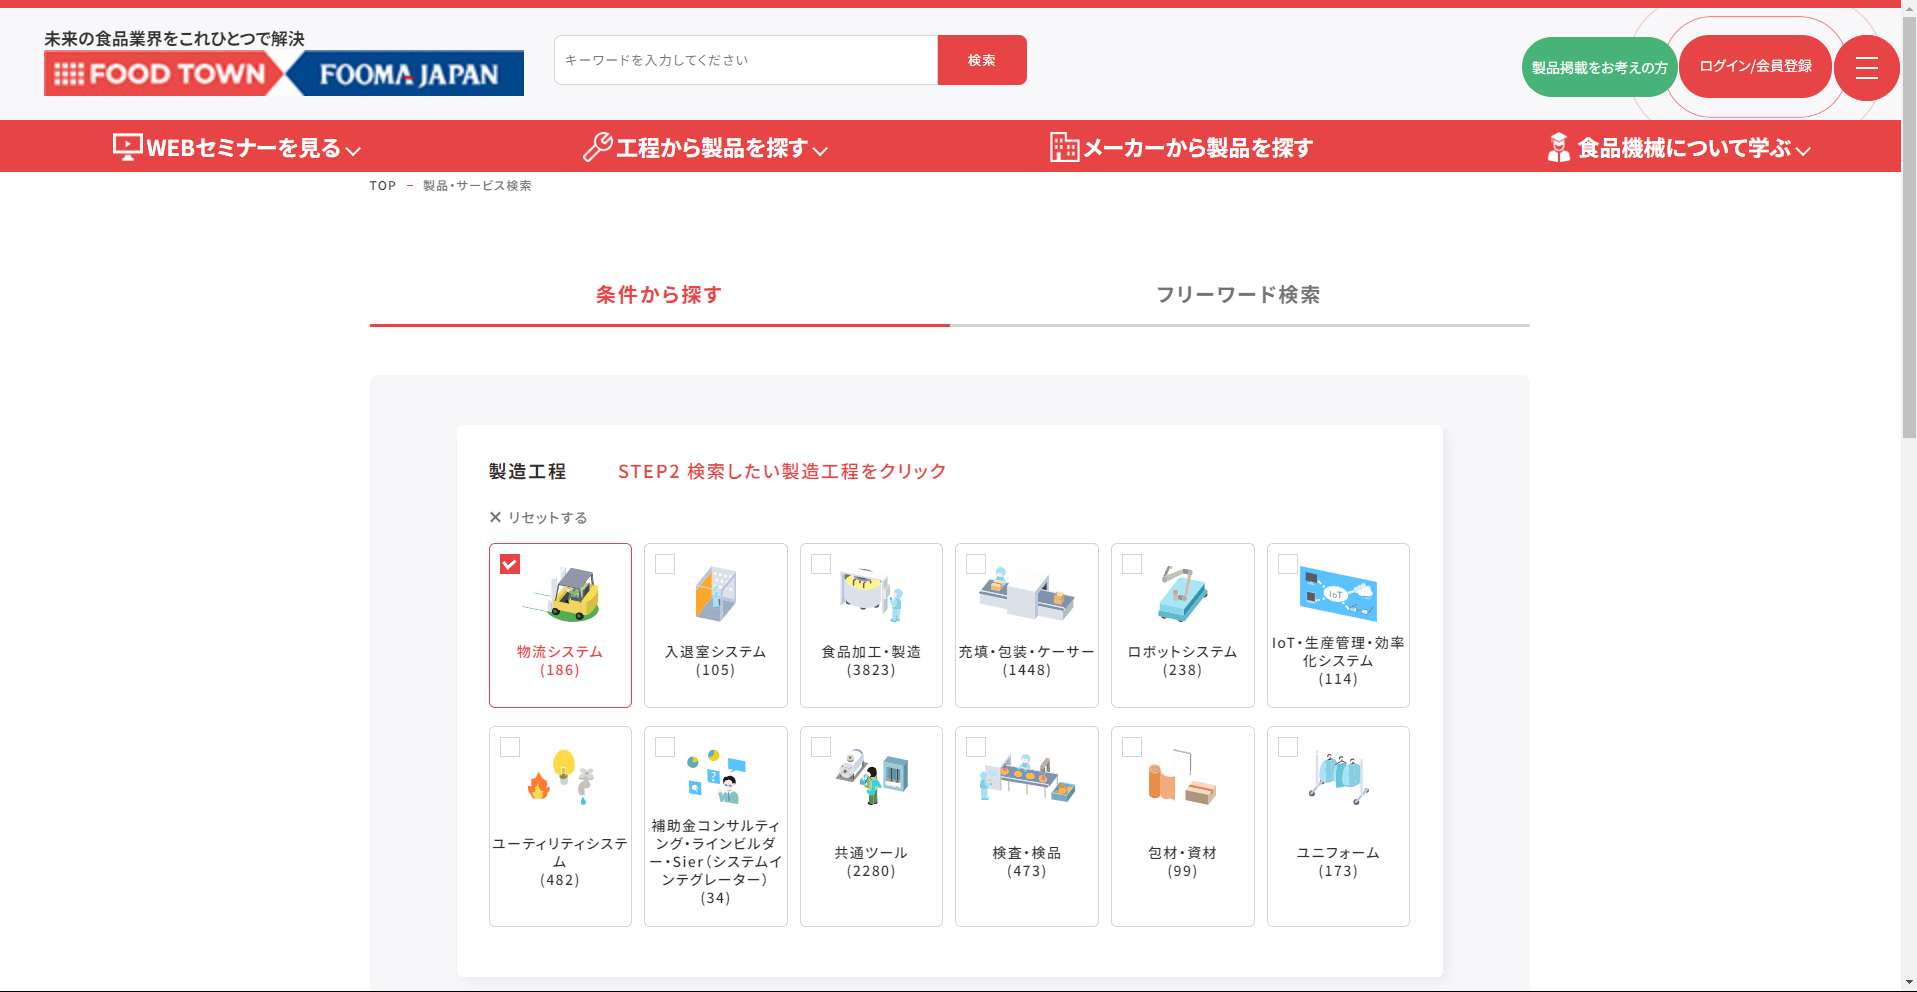The width and height of the screenshot is (1917, 992).
Task: Click the ユニフォーム (173) label
Action: click(1338, 862)
